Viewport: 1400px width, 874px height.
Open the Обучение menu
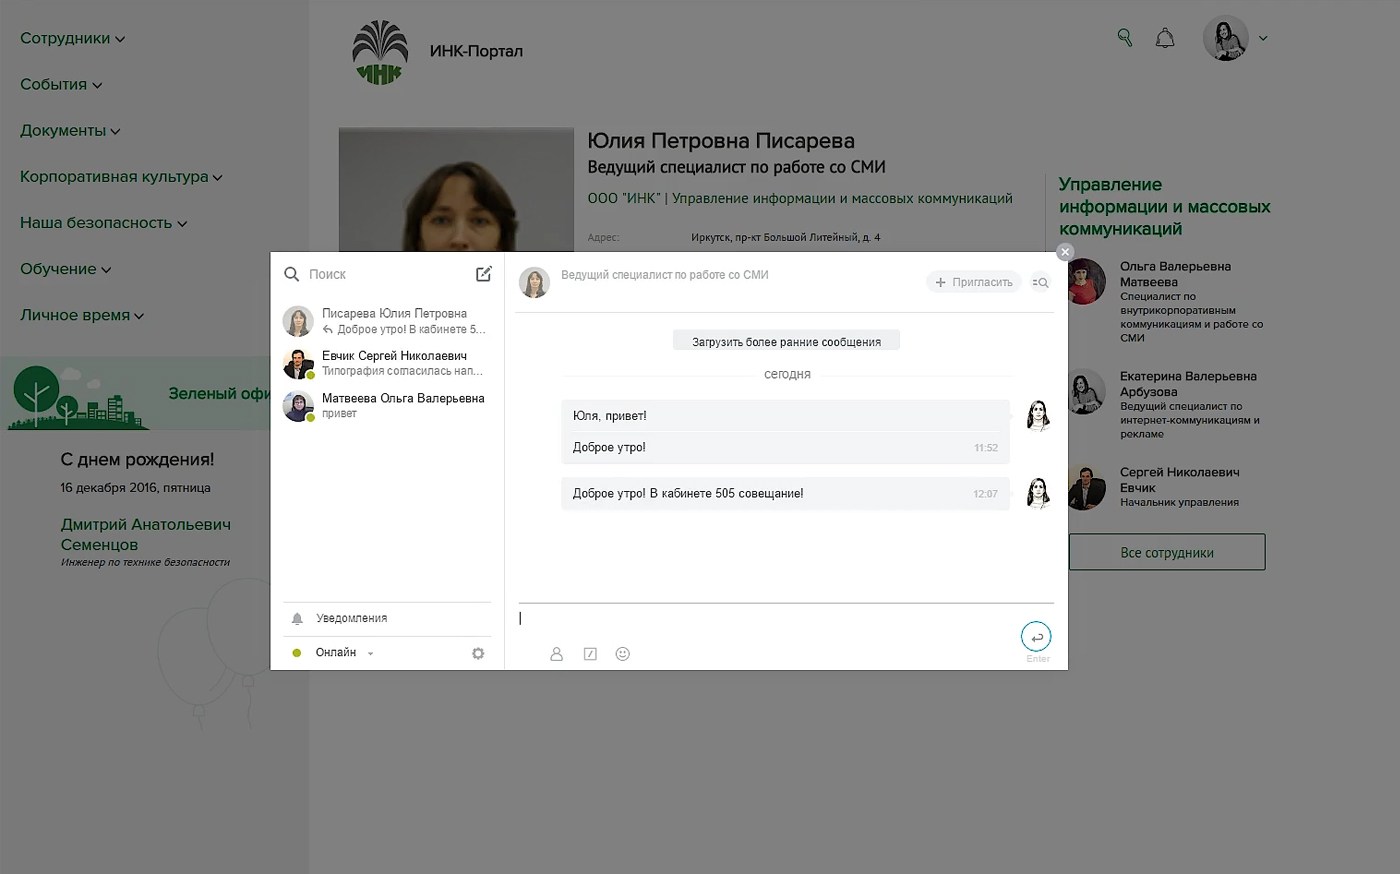pos(65,269)
